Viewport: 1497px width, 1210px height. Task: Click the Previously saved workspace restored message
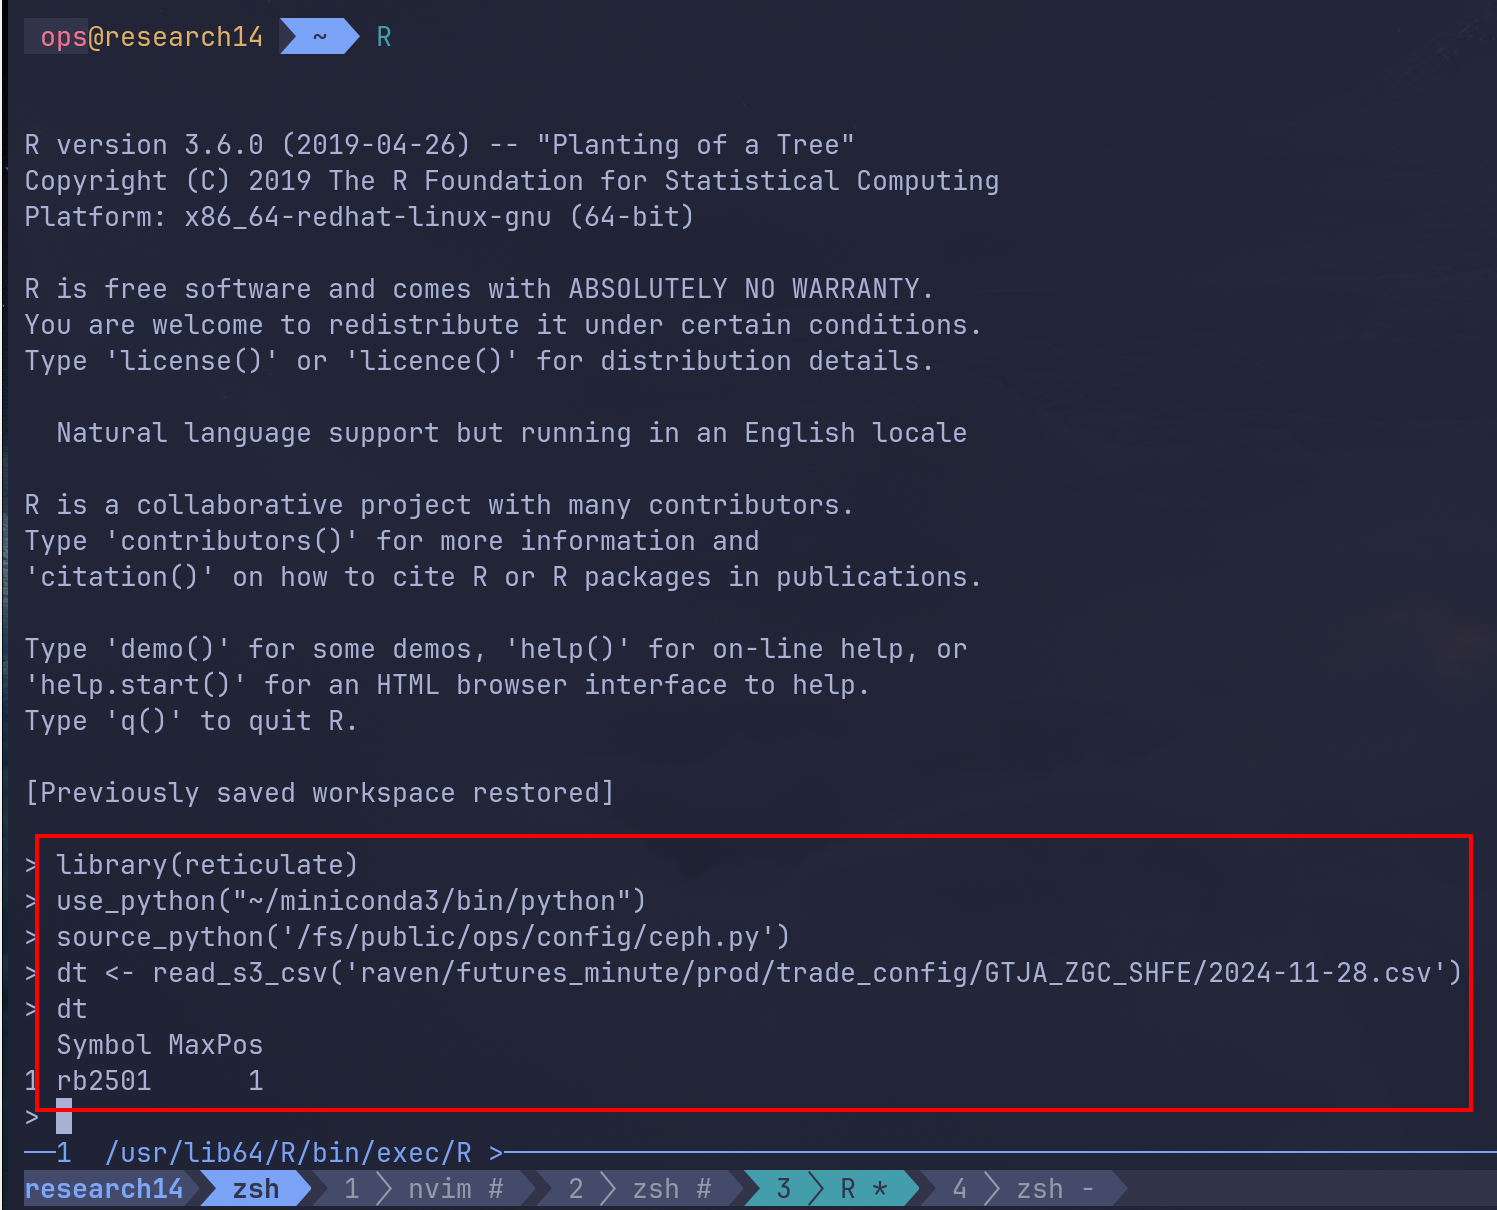(x=319, y=793)
